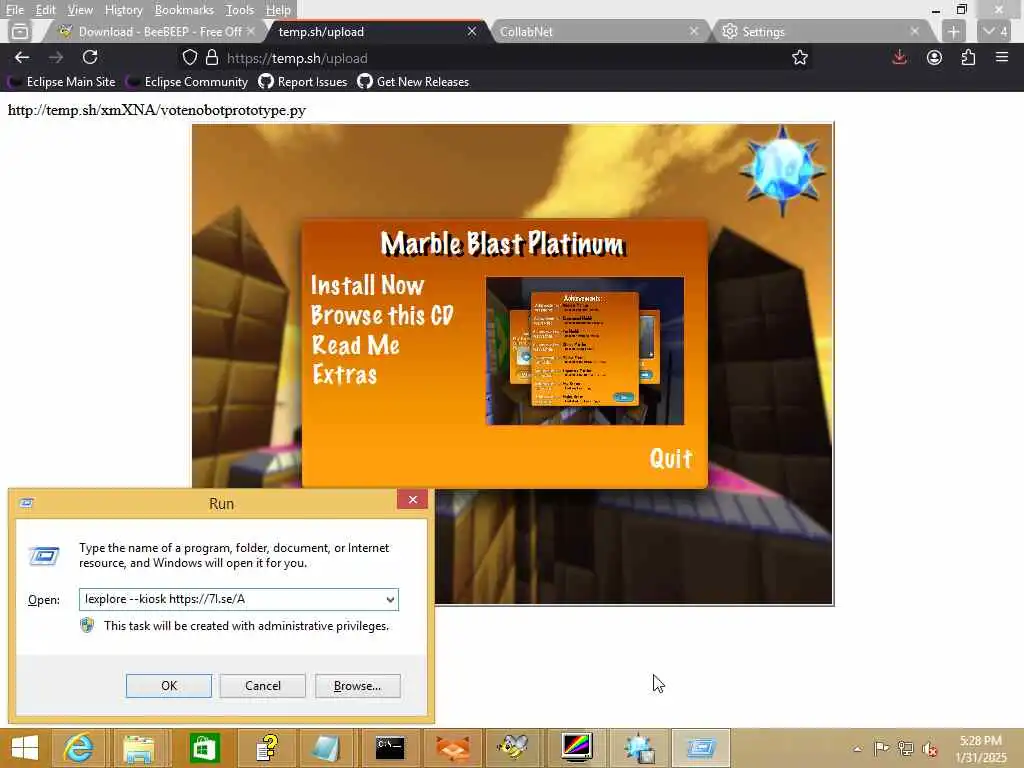Click OK in the Run dialog
The image size is (1024, 768).
[x=168, y=686]
